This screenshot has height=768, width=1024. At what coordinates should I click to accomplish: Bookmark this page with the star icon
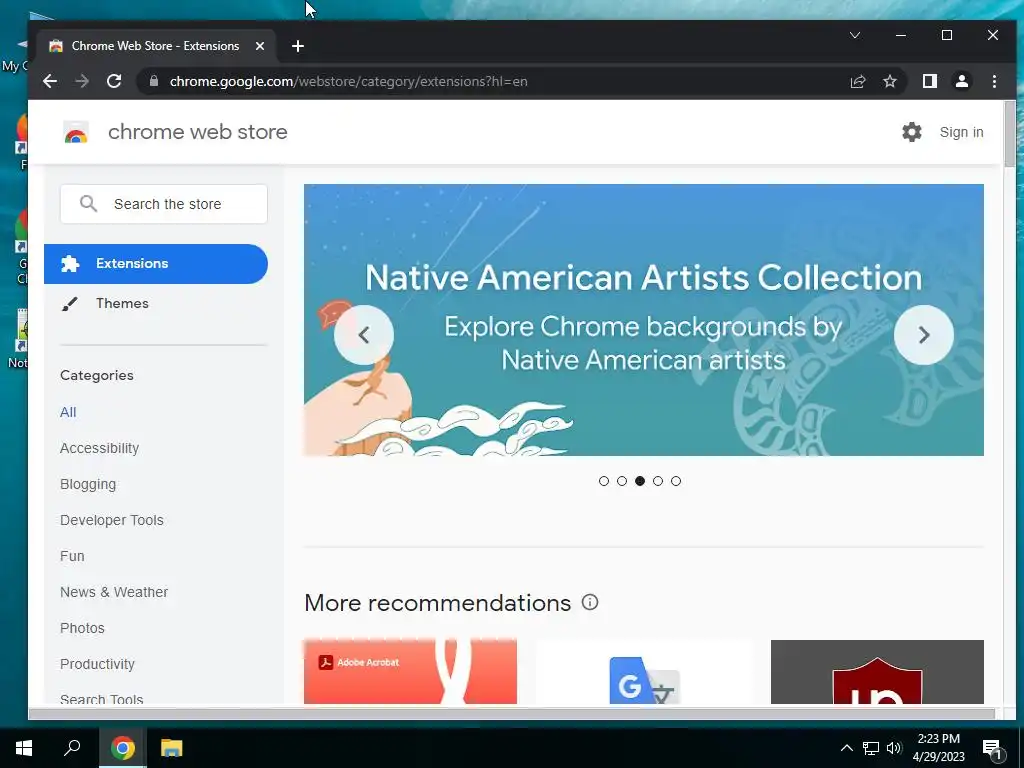pyautogui.click(x=889, y=81)
